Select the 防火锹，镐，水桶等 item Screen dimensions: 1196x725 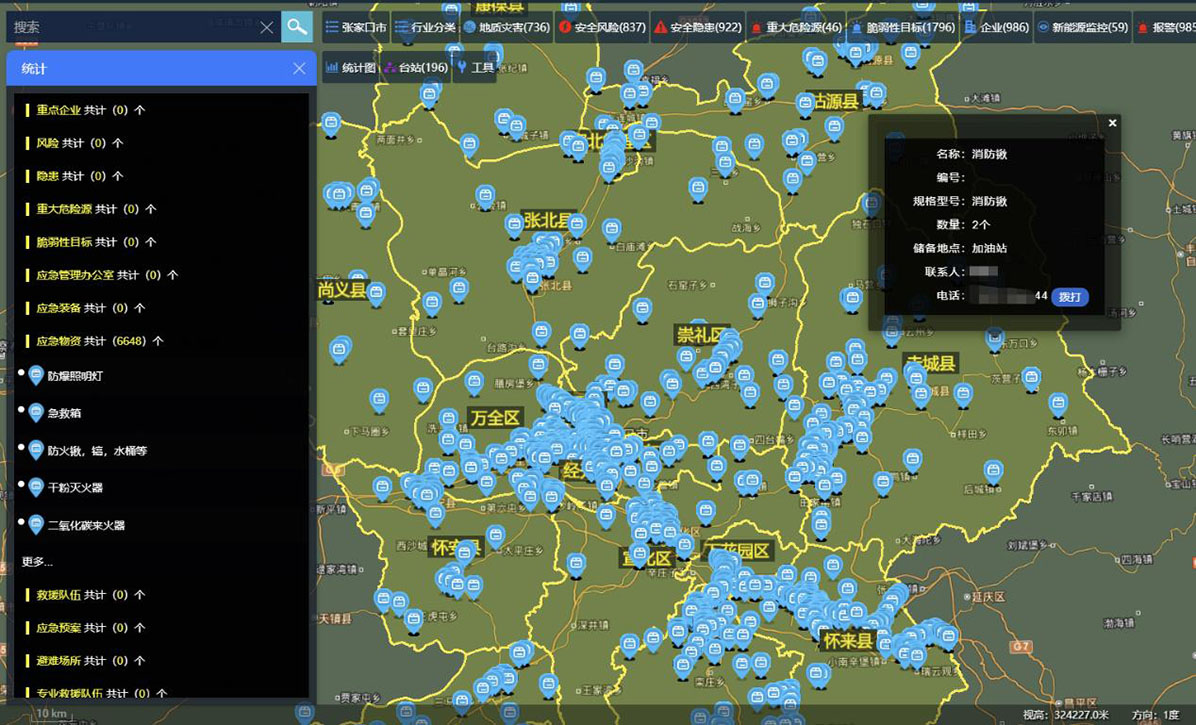tap(97, 451)
